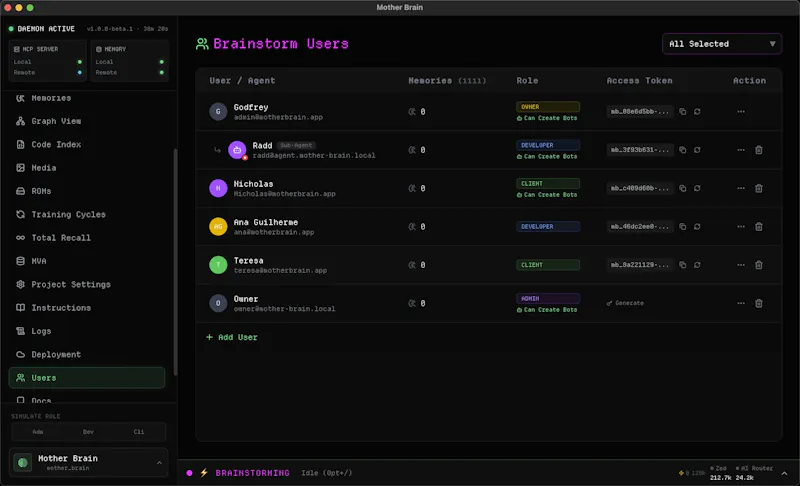The height and width of the screenshot is (486, 800).
Task: Open Radd's DEVELOPER role selector
Action: click(x=547, y=145)
